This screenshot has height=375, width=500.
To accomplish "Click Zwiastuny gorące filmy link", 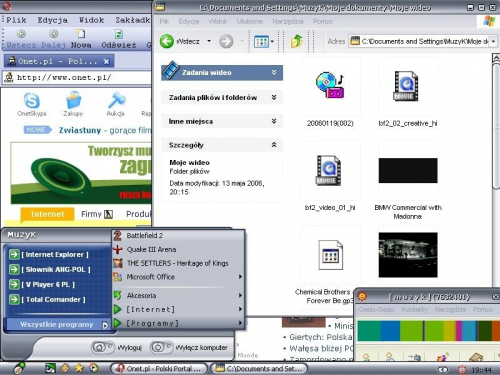I will [x=105, y=130].
